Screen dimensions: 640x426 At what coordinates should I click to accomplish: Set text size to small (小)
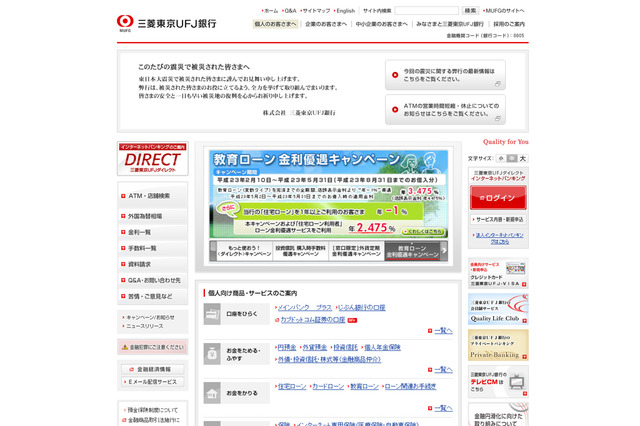pos(501,158)
